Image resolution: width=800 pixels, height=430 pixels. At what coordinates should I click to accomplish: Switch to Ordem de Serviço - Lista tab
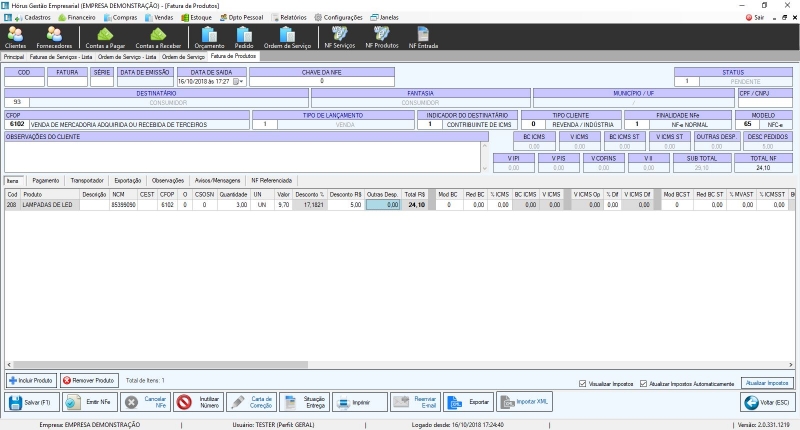[127, 57]
